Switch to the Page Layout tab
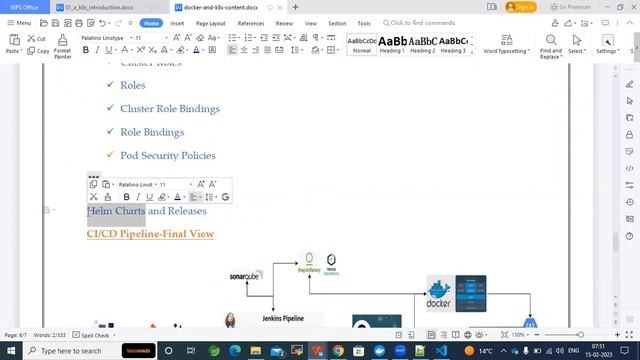 point(211,23)
